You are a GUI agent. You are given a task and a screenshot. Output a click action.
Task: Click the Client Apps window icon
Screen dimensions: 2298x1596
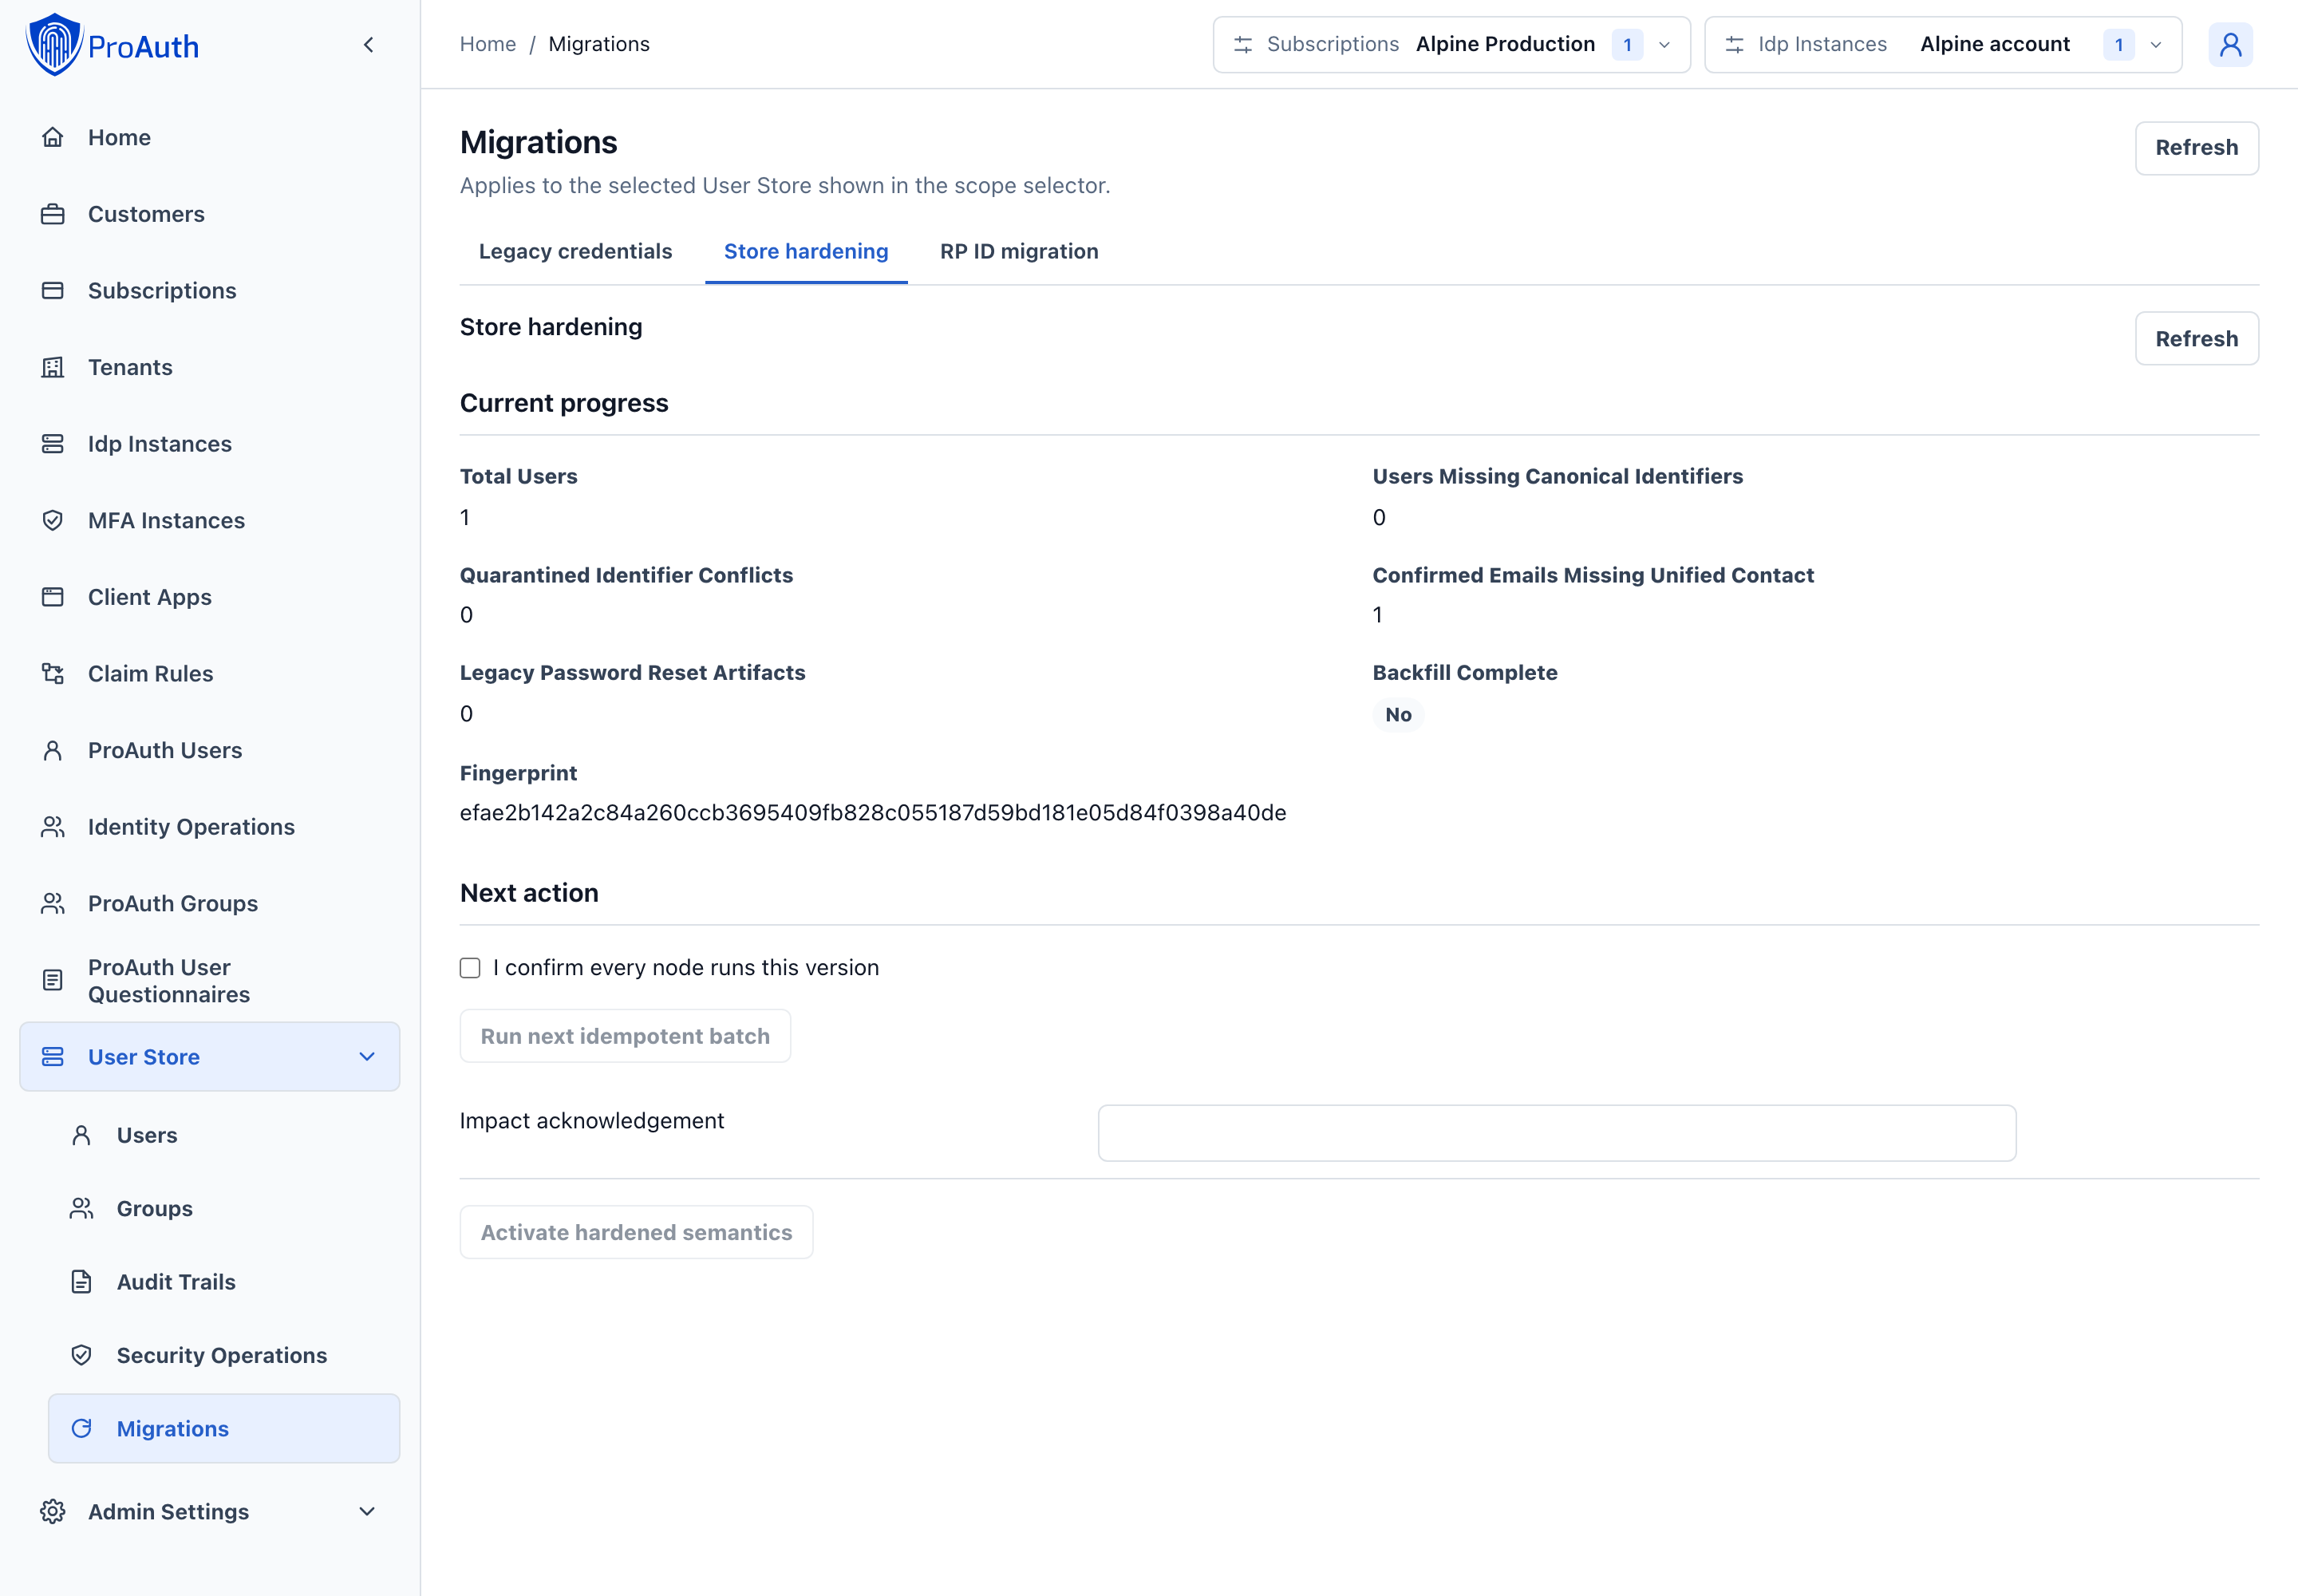(x=53, y=597)
